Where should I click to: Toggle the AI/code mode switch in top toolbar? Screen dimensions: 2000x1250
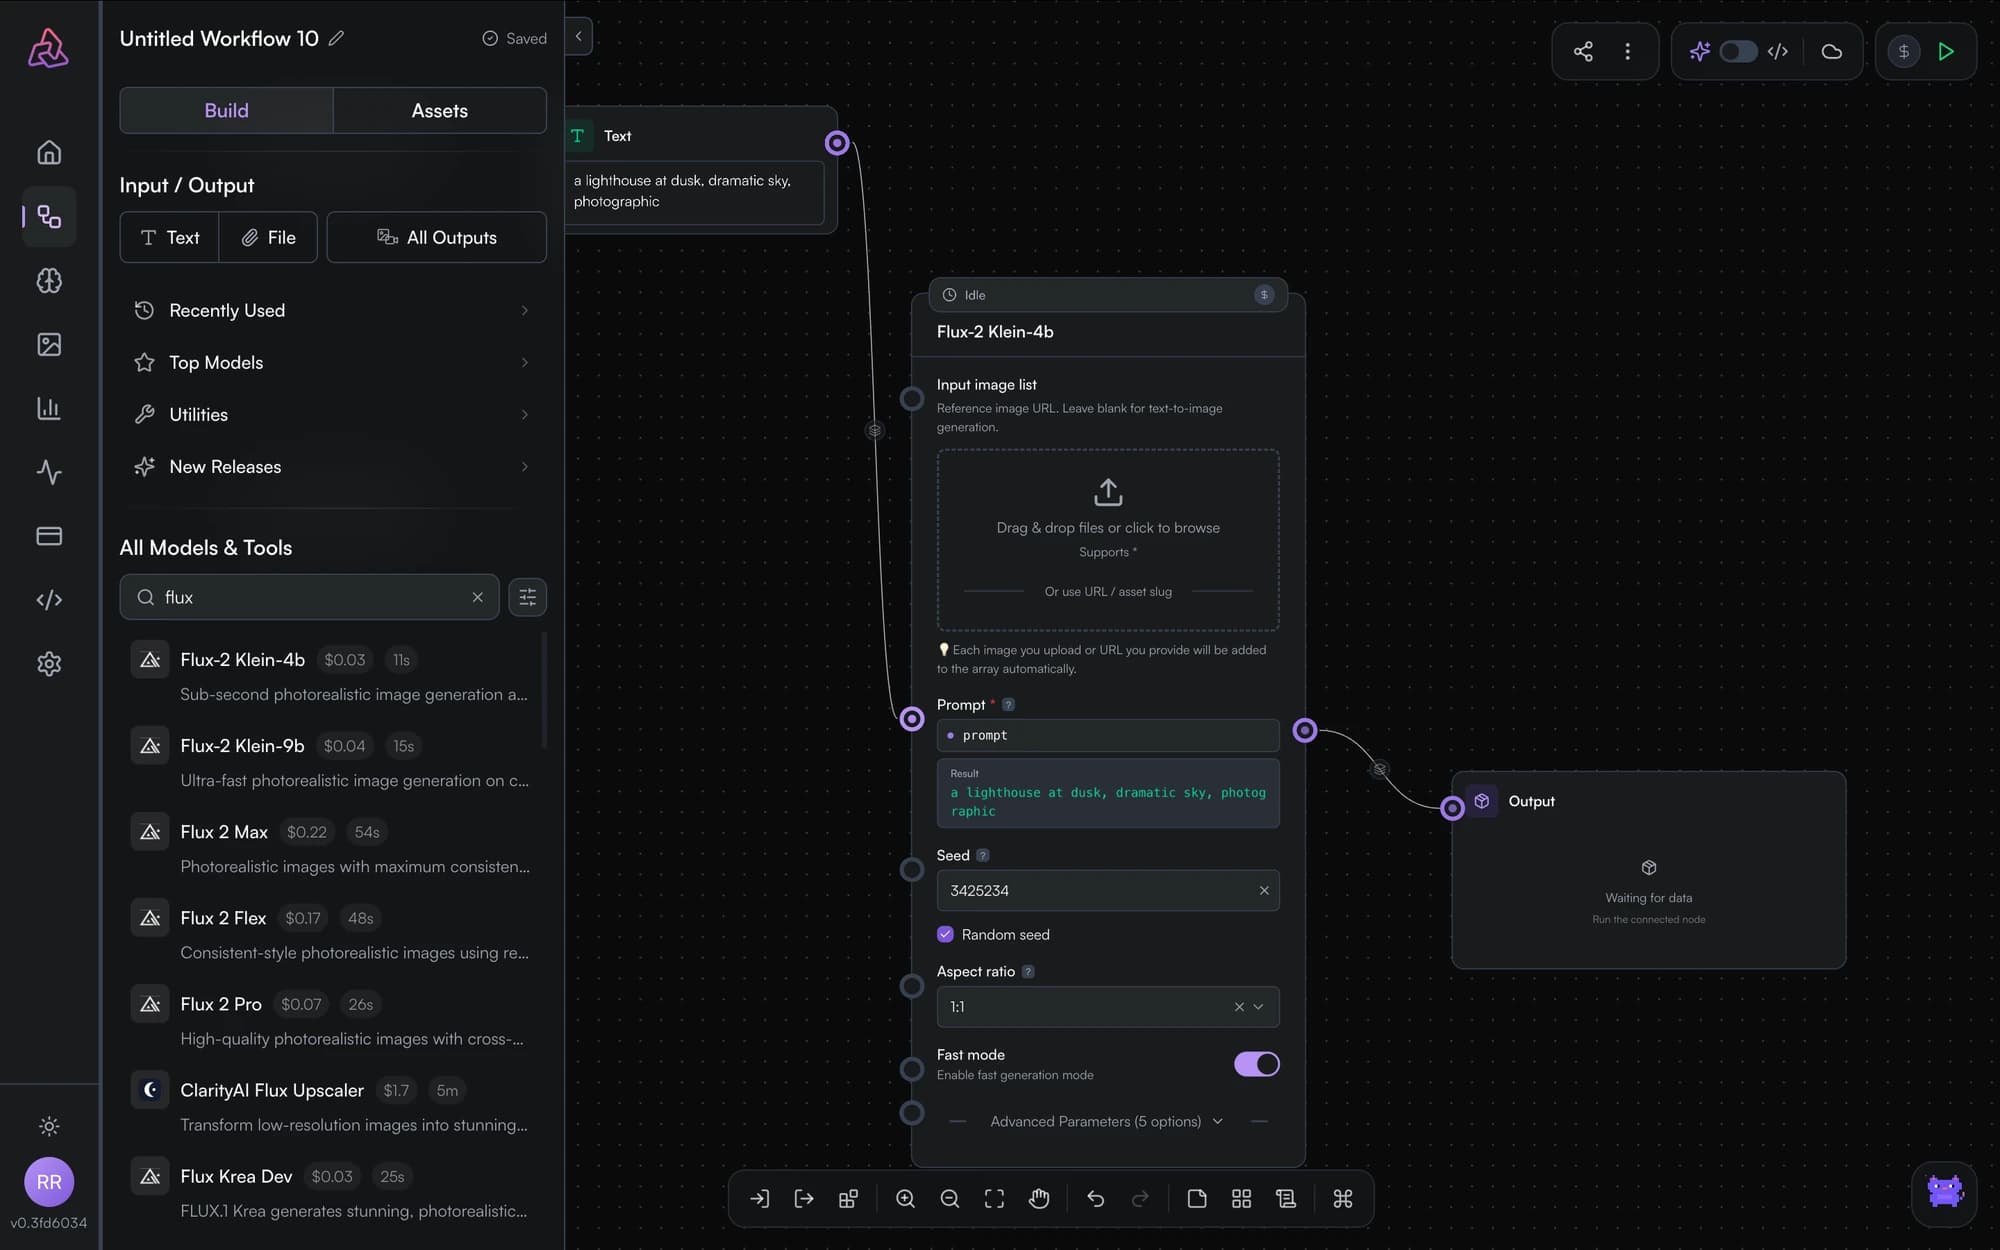point(1738,51)
